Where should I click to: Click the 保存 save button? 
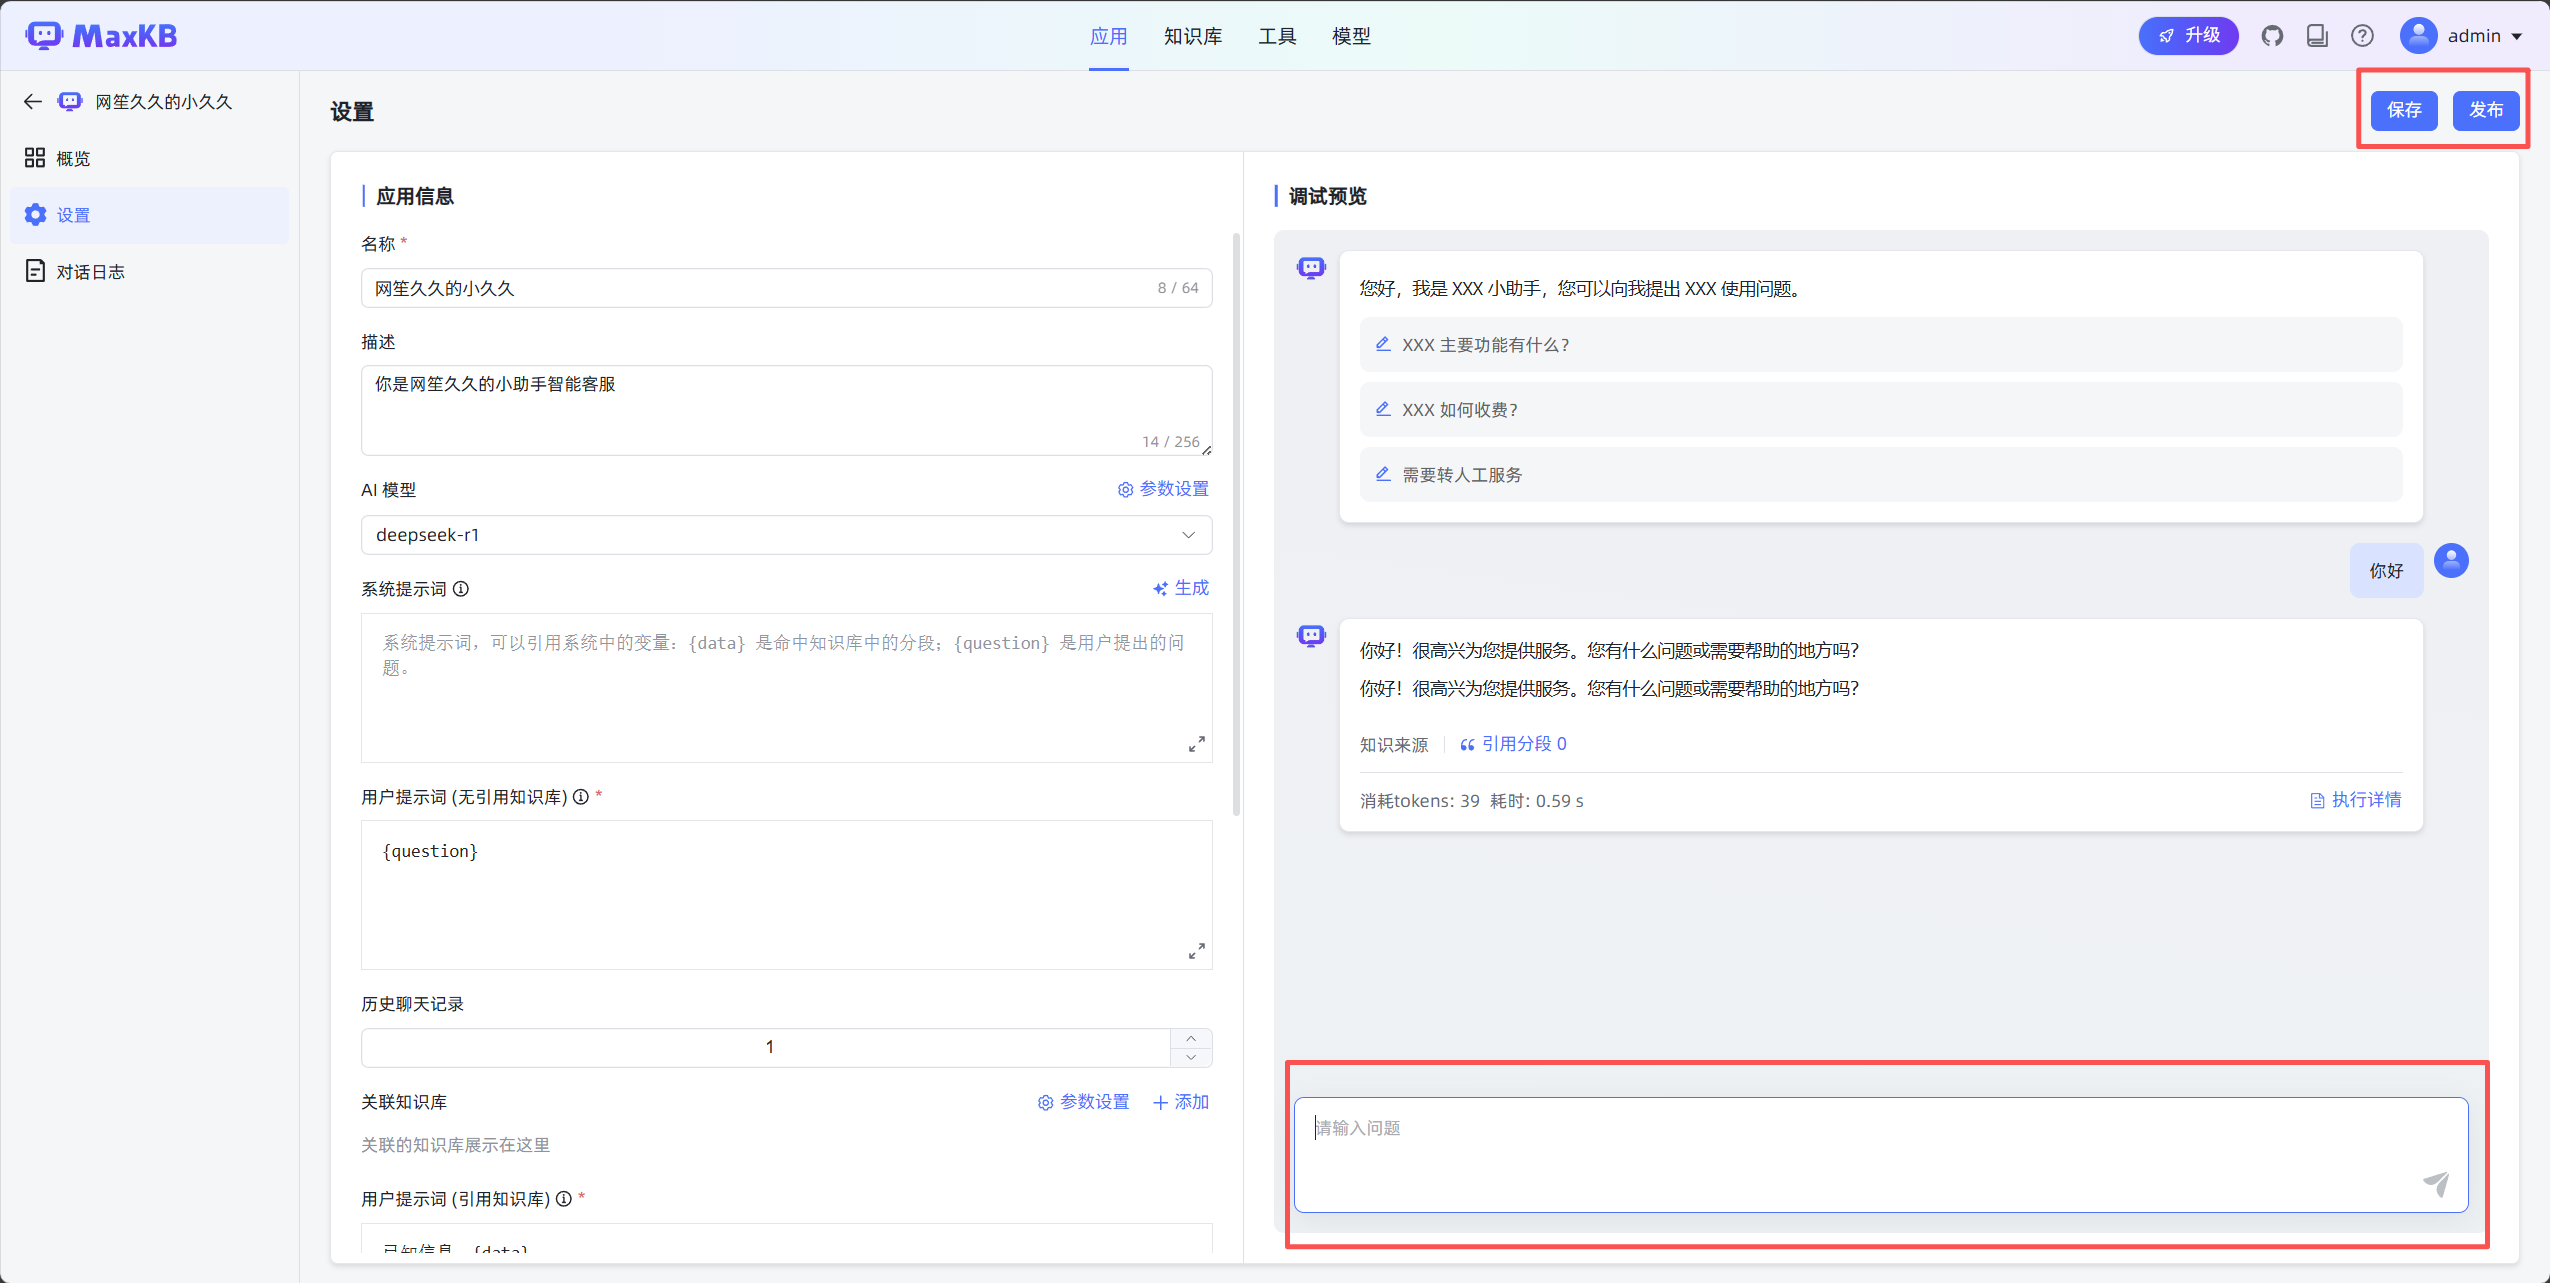pos(2404,110)
